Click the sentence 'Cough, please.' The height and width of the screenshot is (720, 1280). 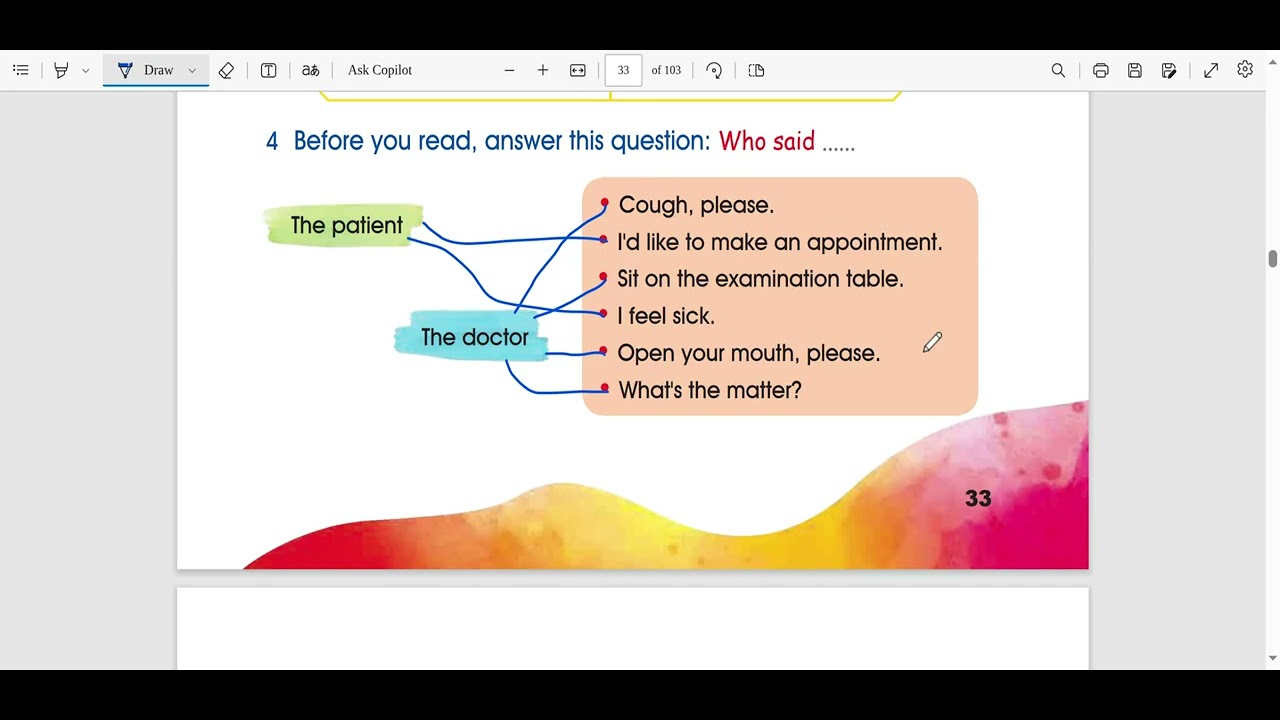coord(696,205)
